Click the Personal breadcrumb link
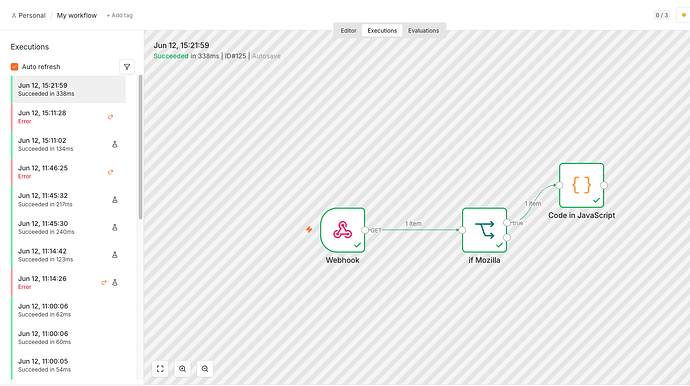690x386 pixels. pyautogui.click(x=29, y=15)
